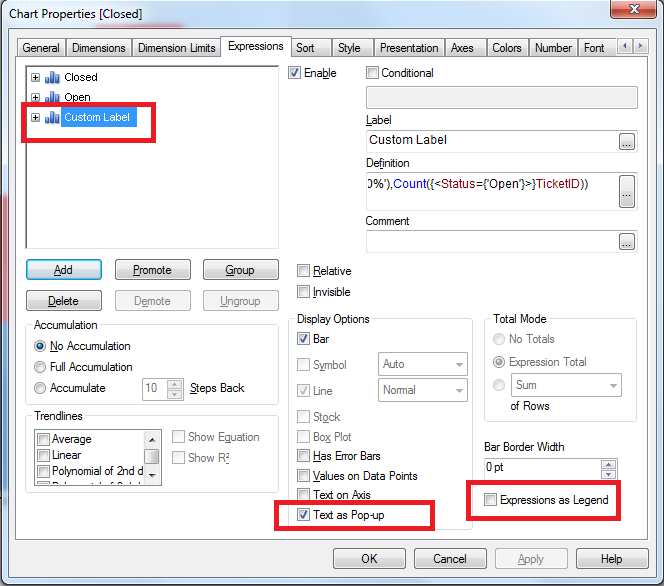Delete the selected expression
Viewport: 664px width, 586px height.
pyautogui.click(x=64, y=301)
